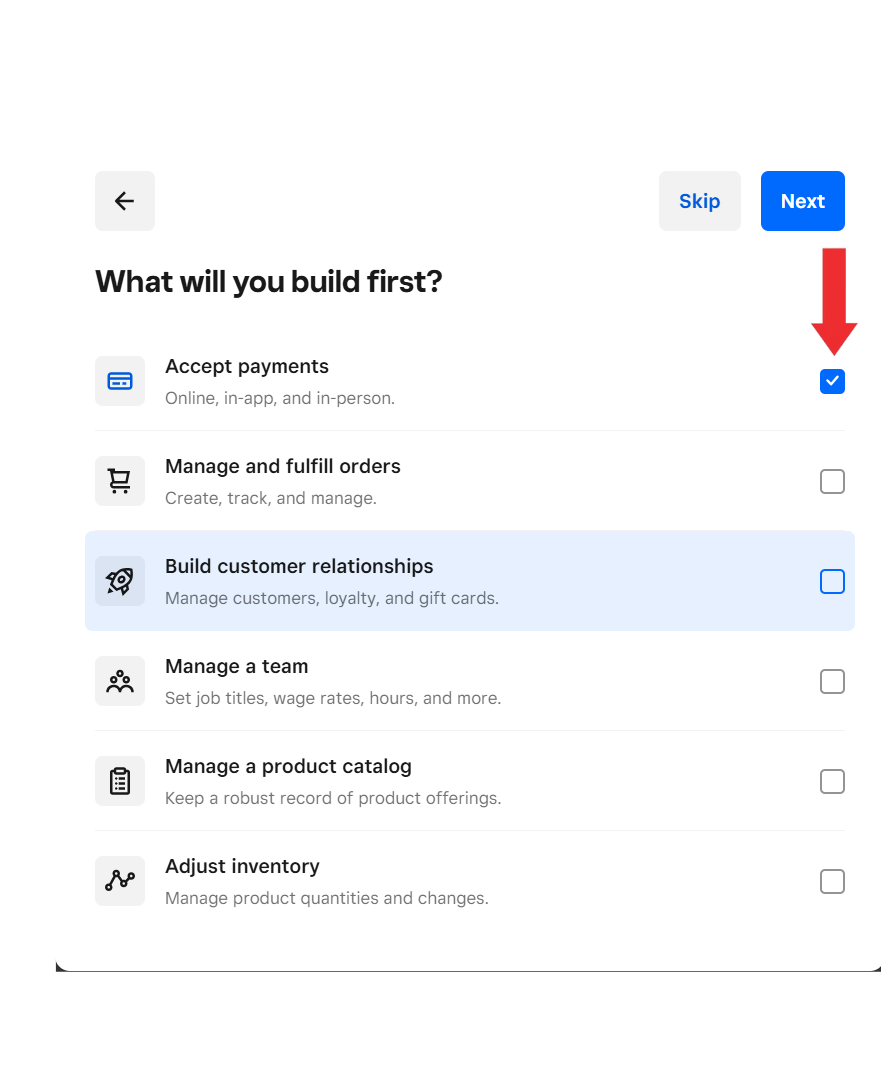Check the Manage and fulfill orders checkbox
Viewport: 881px width, 1080px height.
832,481
